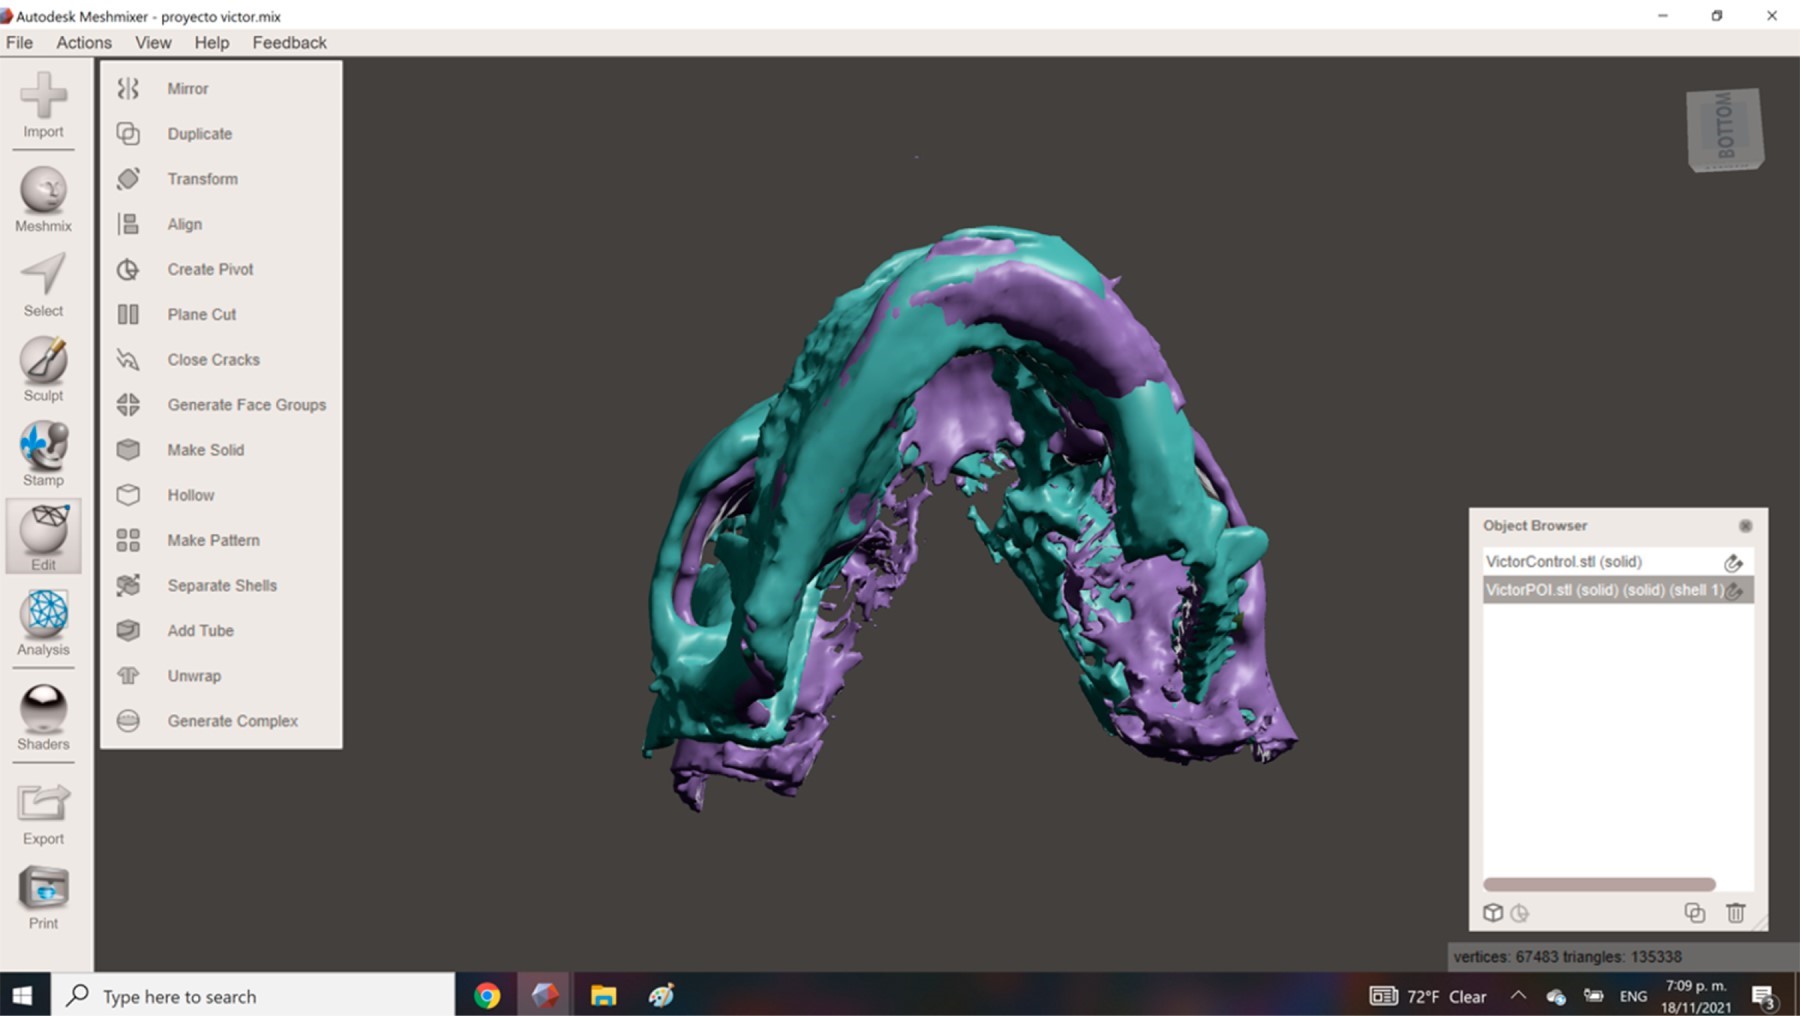This screenshot has height=1016, width=1800.
Task: Open the Export dialog
Action: 43,813
